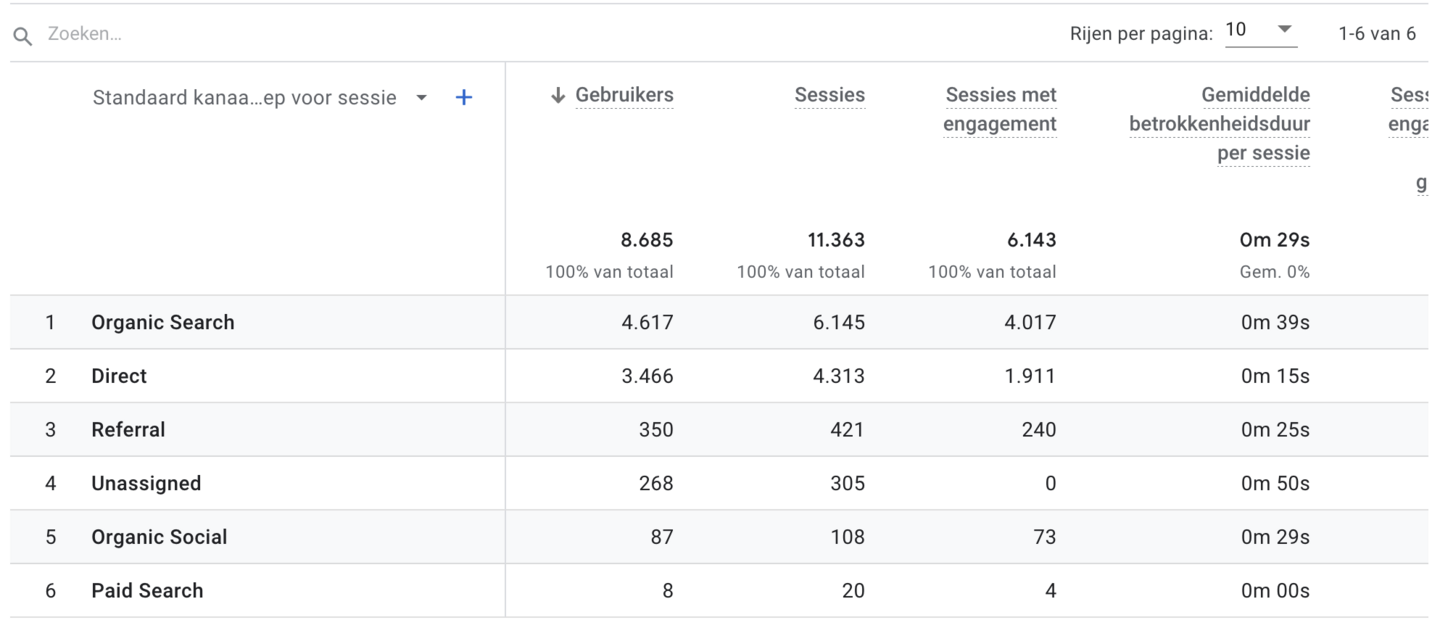
Task: Select the Organic Search row
Action: click(x=163, y=322)
